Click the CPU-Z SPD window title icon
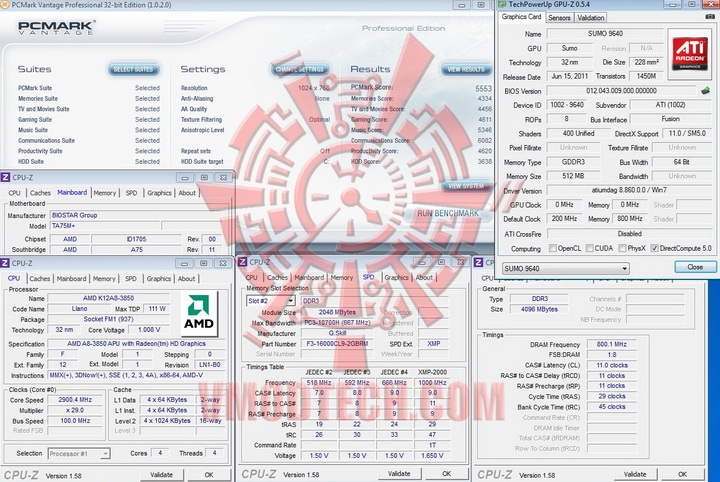The image size is (720, 482). 243,262
